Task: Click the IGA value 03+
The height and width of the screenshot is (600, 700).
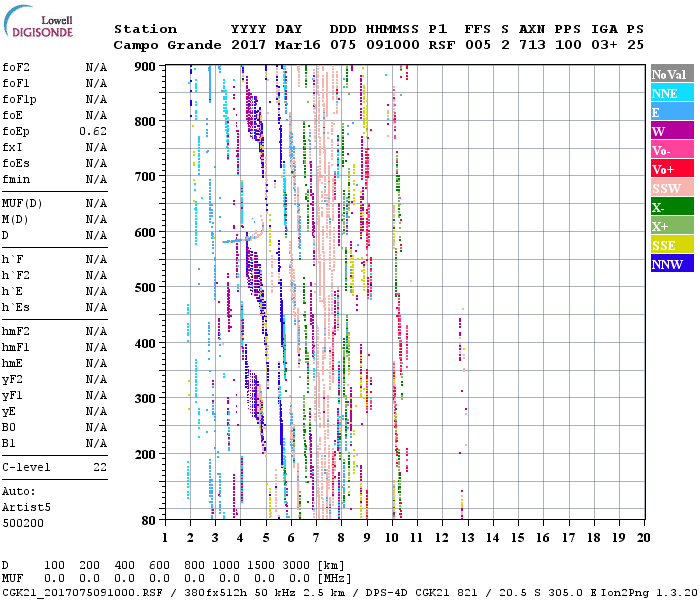Action: pos(604,45)
